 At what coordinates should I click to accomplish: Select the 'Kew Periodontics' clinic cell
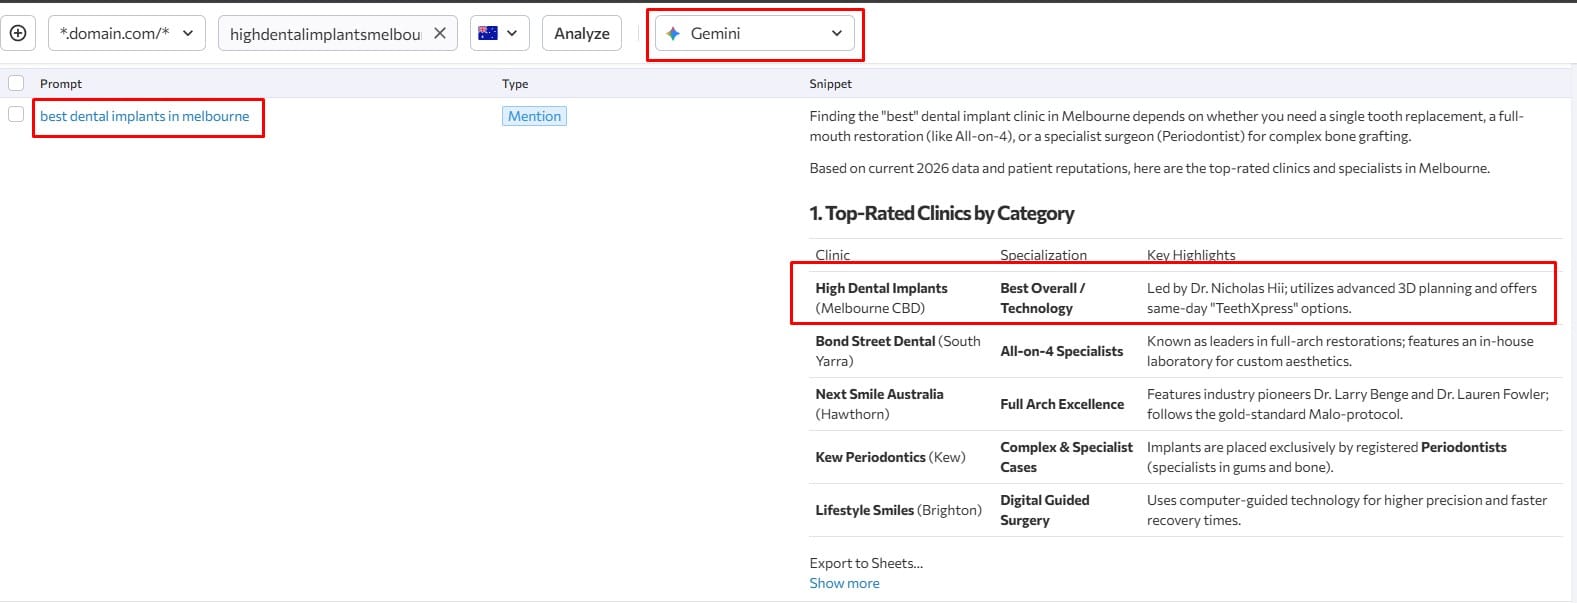[890, 457]
